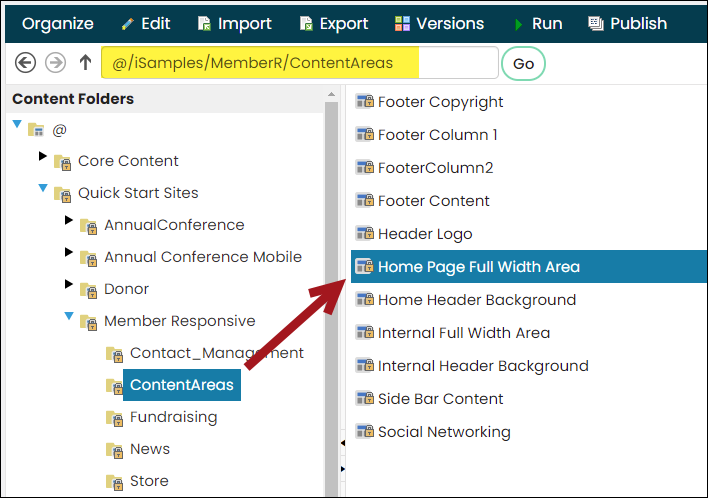Select the @ root folder icon
This screenshot has height=498, width=708.
point(36,130)
